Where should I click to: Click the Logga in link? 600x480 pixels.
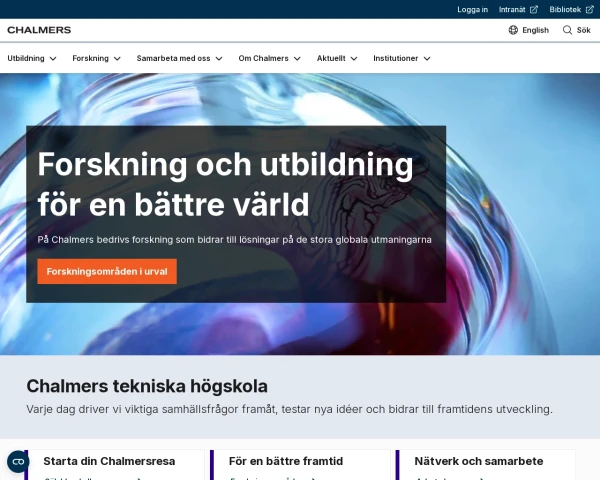pyautogui.click(x=473, y=10)
